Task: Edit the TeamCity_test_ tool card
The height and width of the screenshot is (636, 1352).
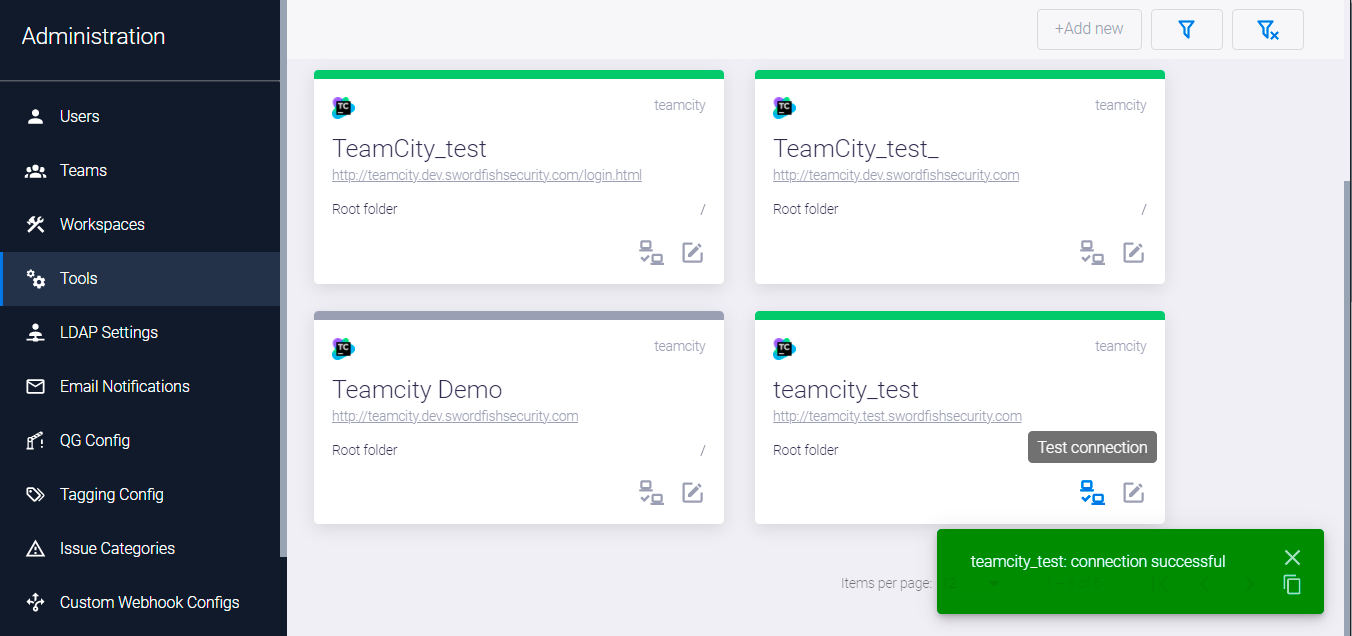Action: (x=1133, y=252)
